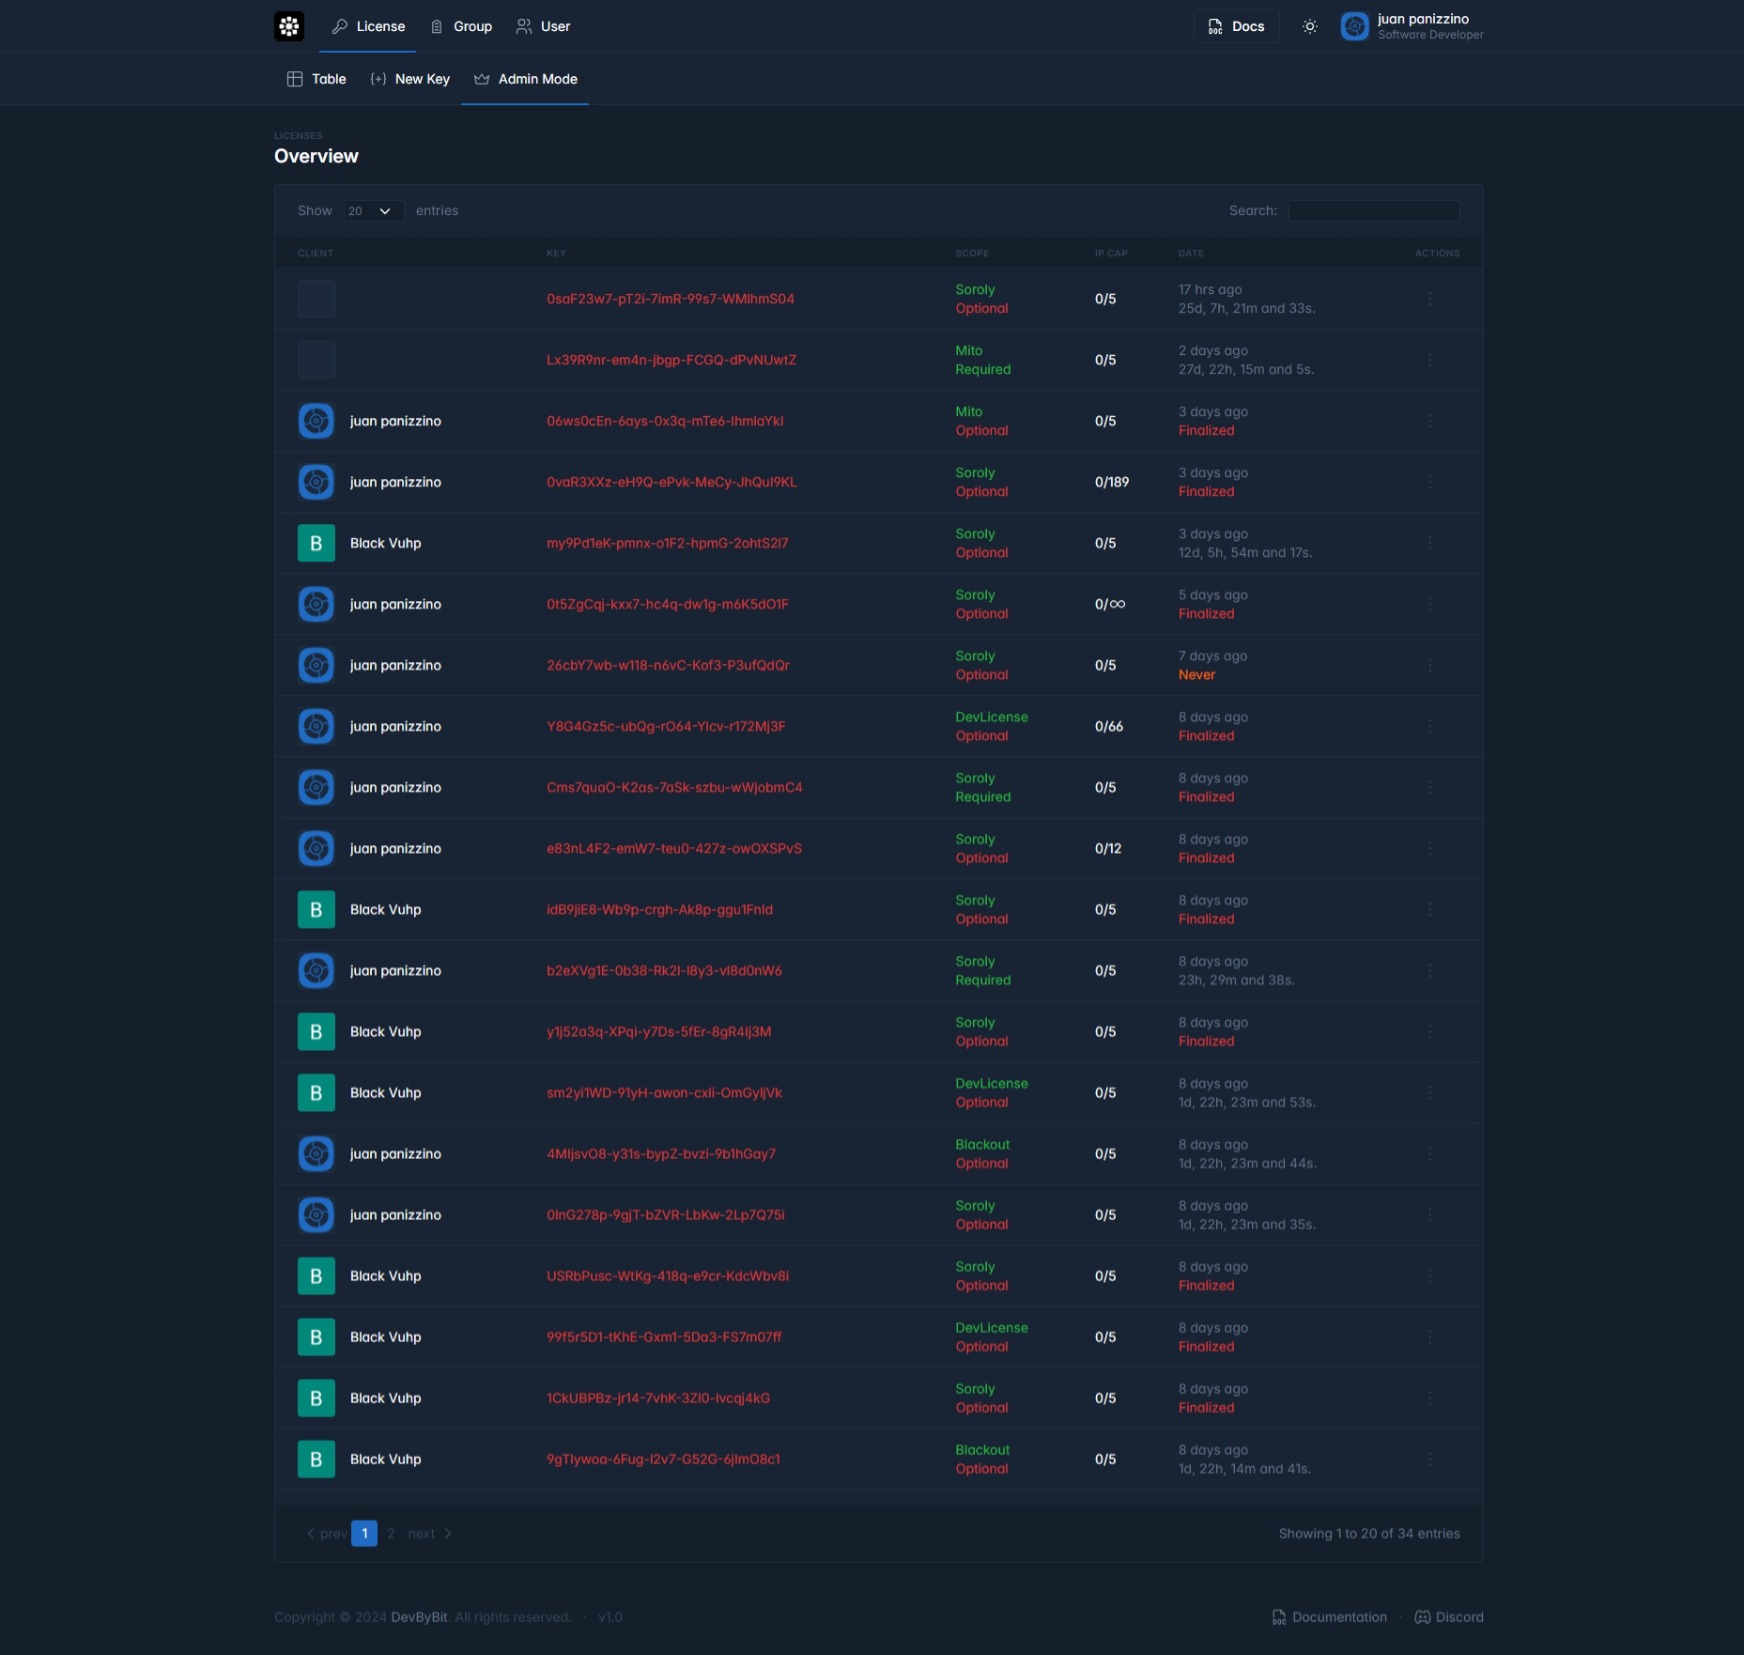
Task: Copy key 0vaR3XXz-eH9Q-ePvk-MeCy-JhQuI9KL
Action: 671,482
